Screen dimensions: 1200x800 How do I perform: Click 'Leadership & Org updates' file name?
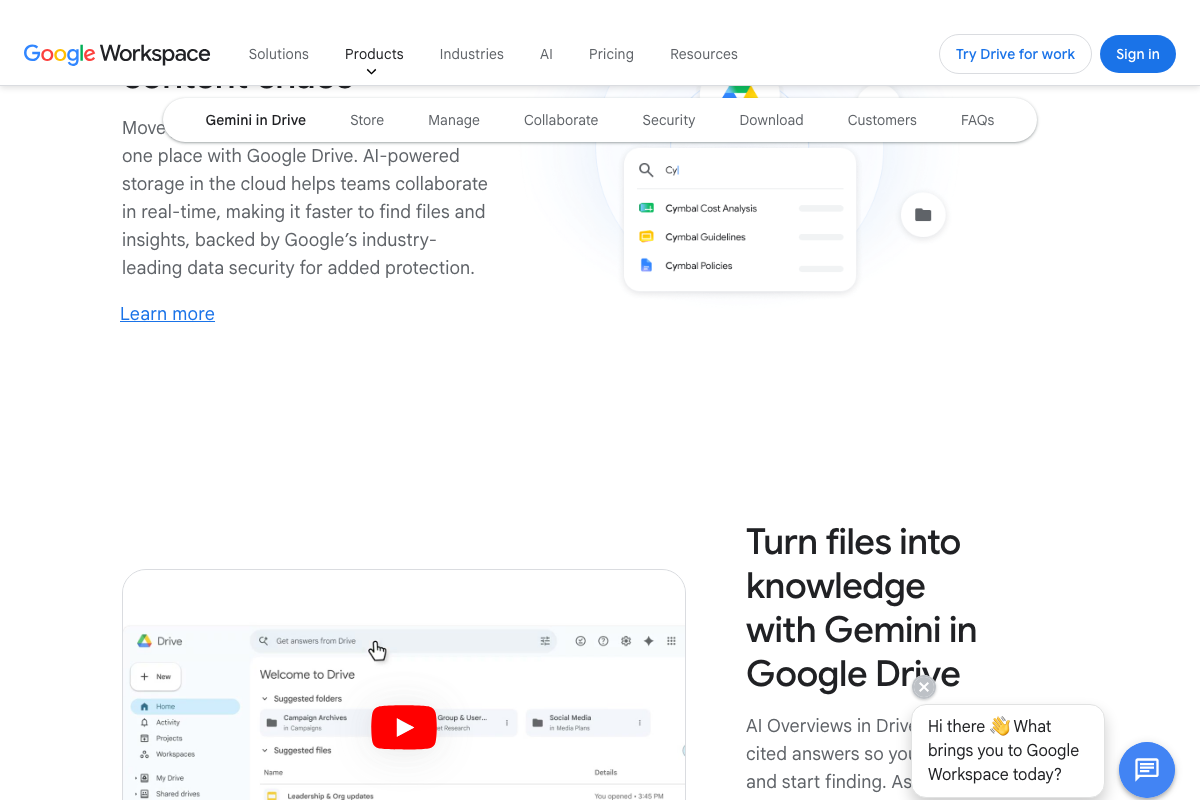[330, 796]
